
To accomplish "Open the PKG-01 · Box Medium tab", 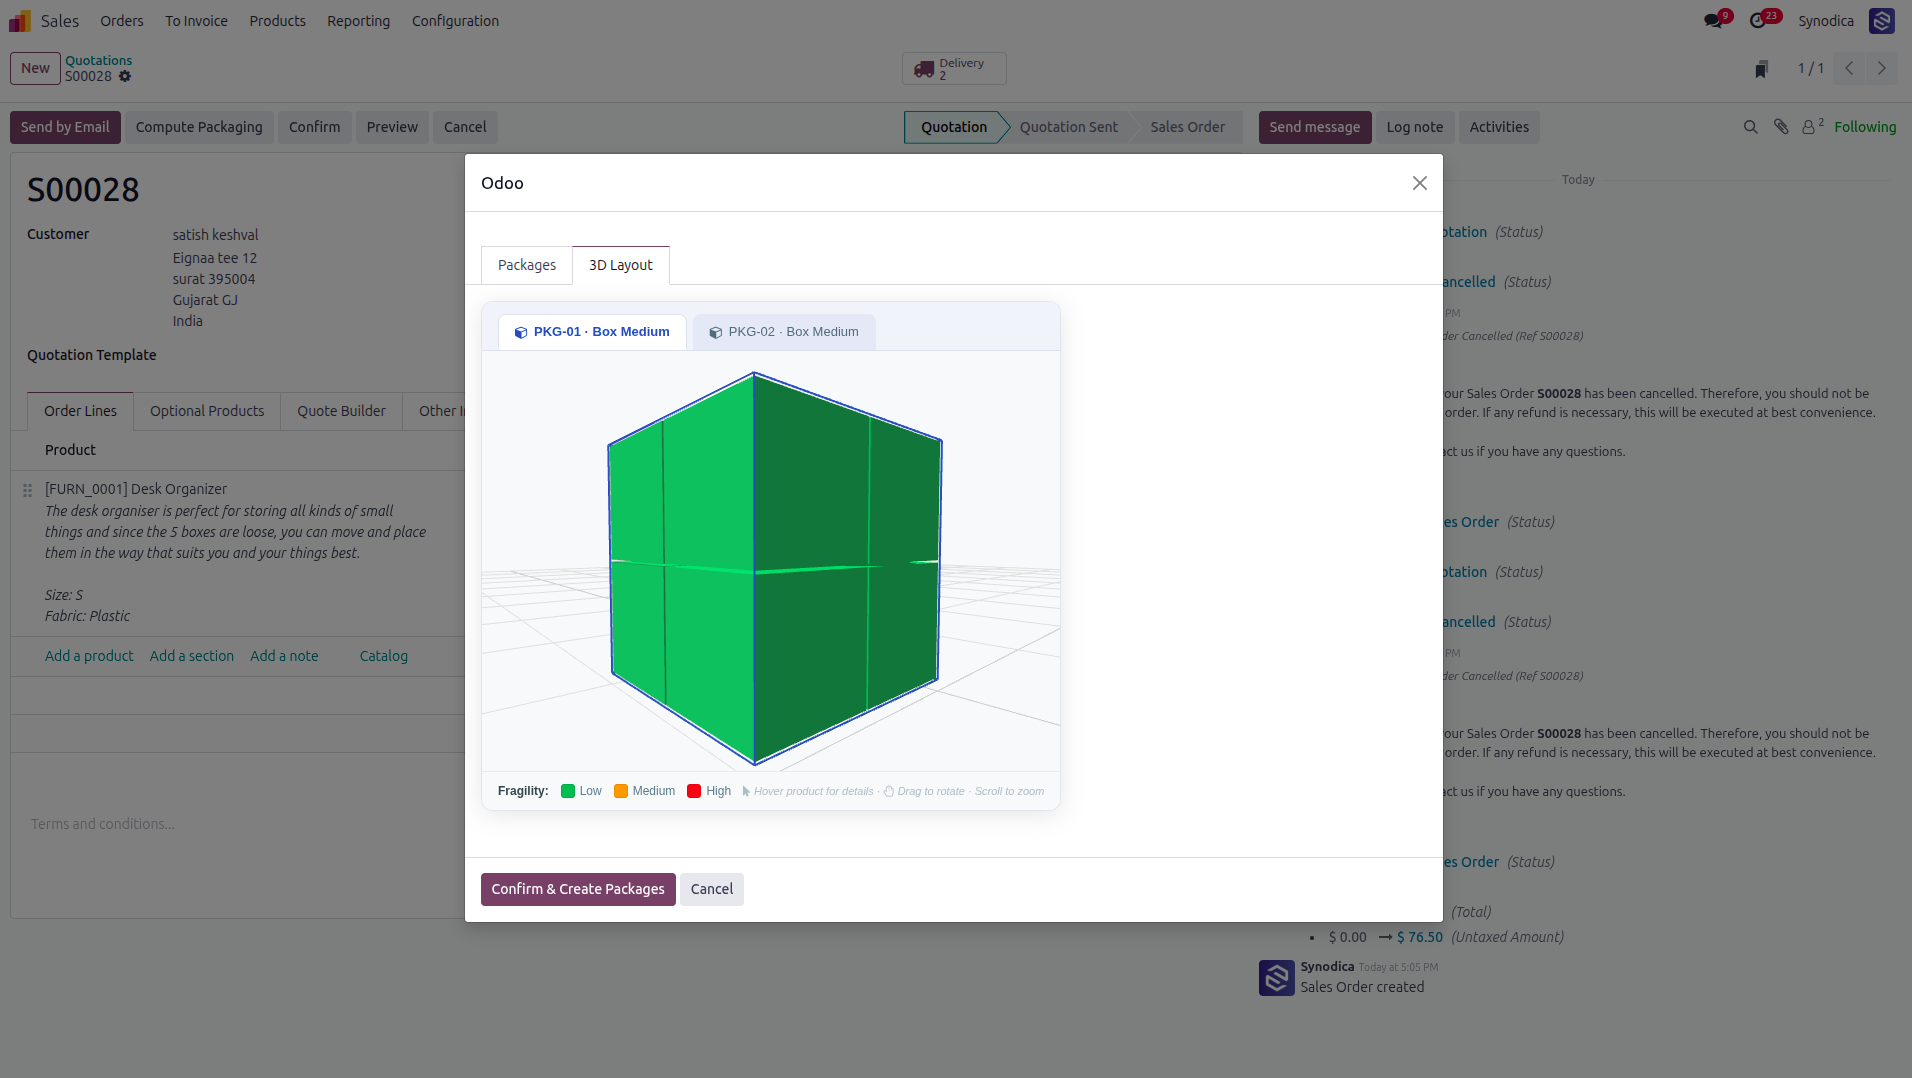I will tap(592, 332).
